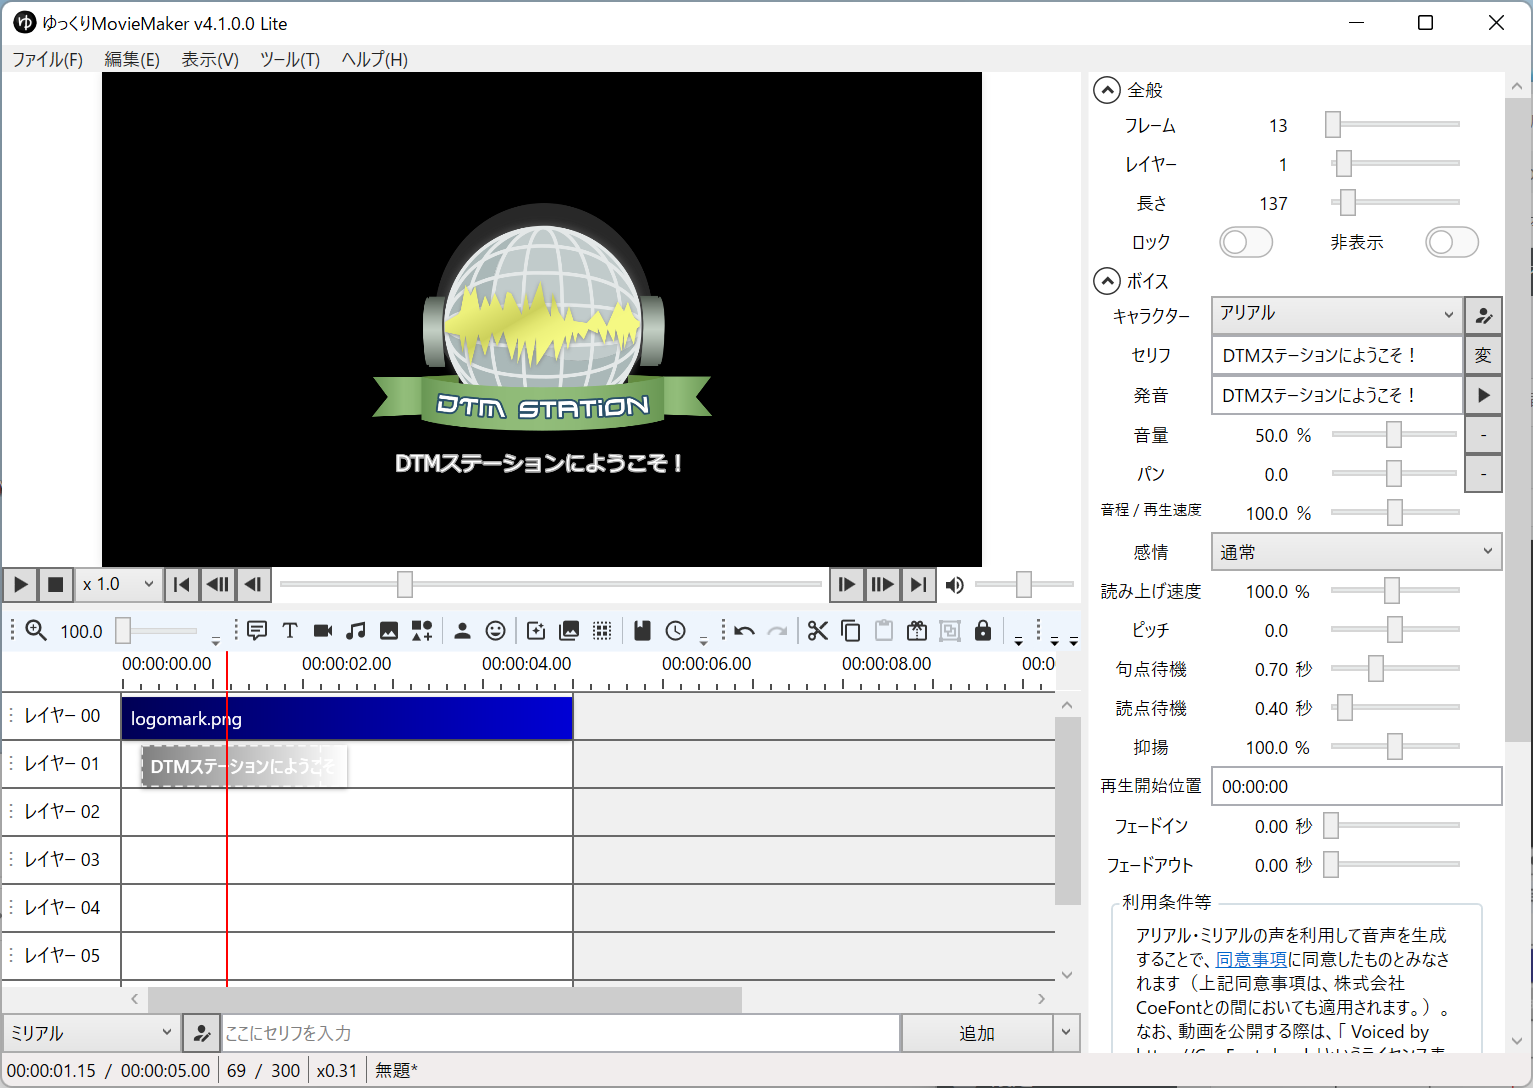
Task: Add an audio item with music note icon
Action: (356, 630)
